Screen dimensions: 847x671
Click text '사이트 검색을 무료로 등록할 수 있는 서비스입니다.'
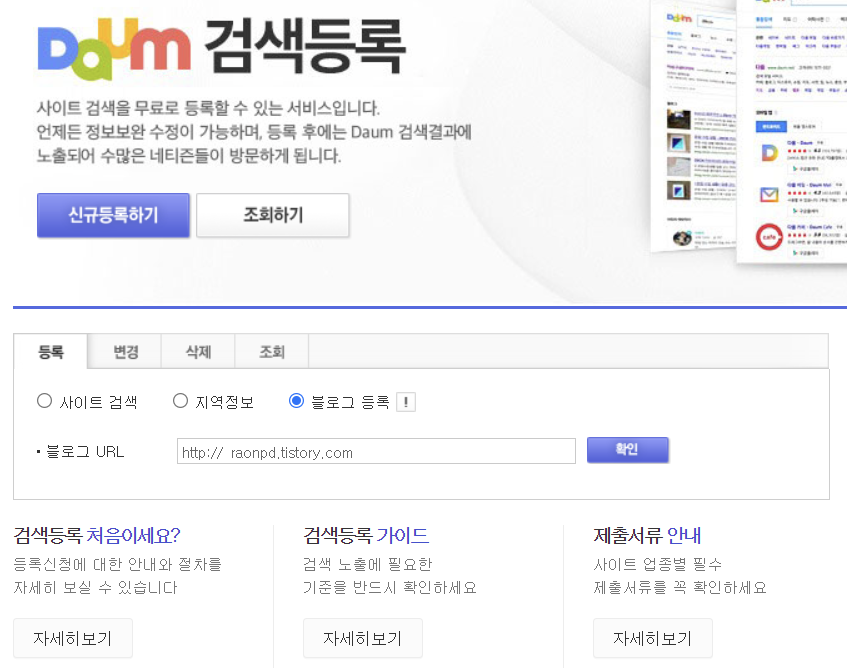[208, 108]
